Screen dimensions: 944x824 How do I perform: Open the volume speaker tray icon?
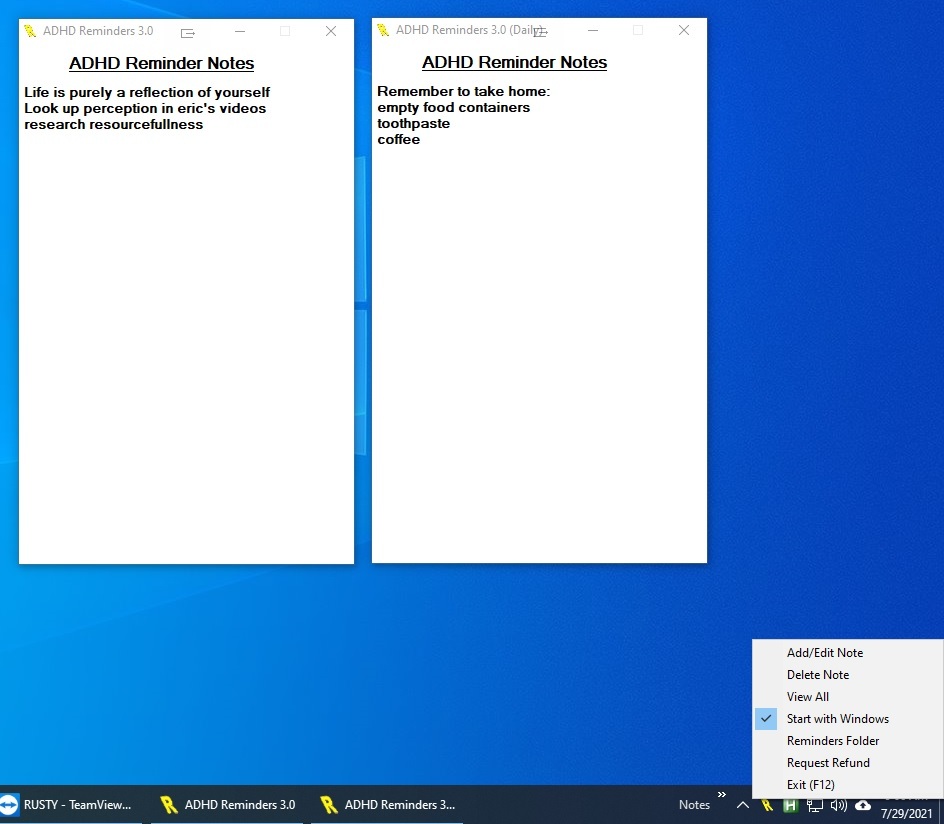pos(839,805)
